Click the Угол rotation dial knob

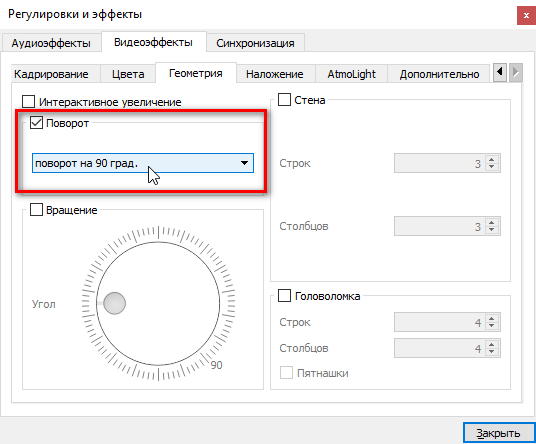pyautogui.click(x=115, y=303)
